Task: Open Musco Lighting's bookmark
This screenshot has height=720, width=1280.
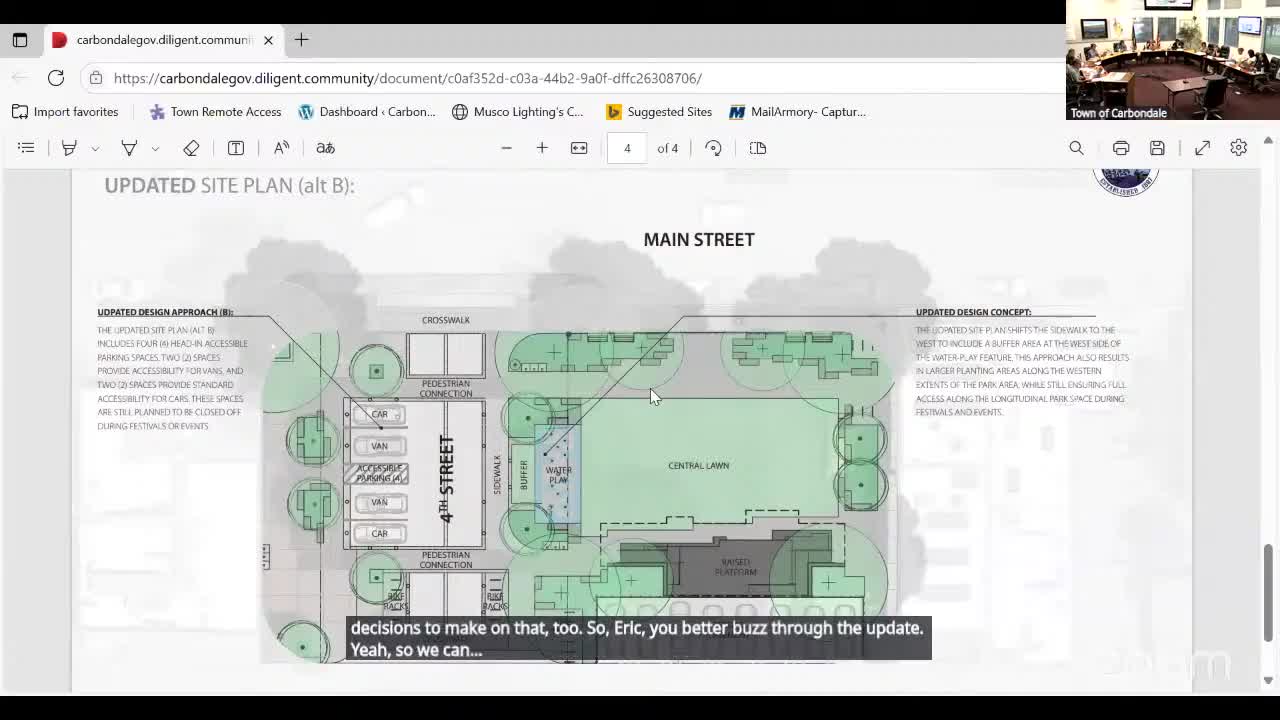Action: coord(518,112)
